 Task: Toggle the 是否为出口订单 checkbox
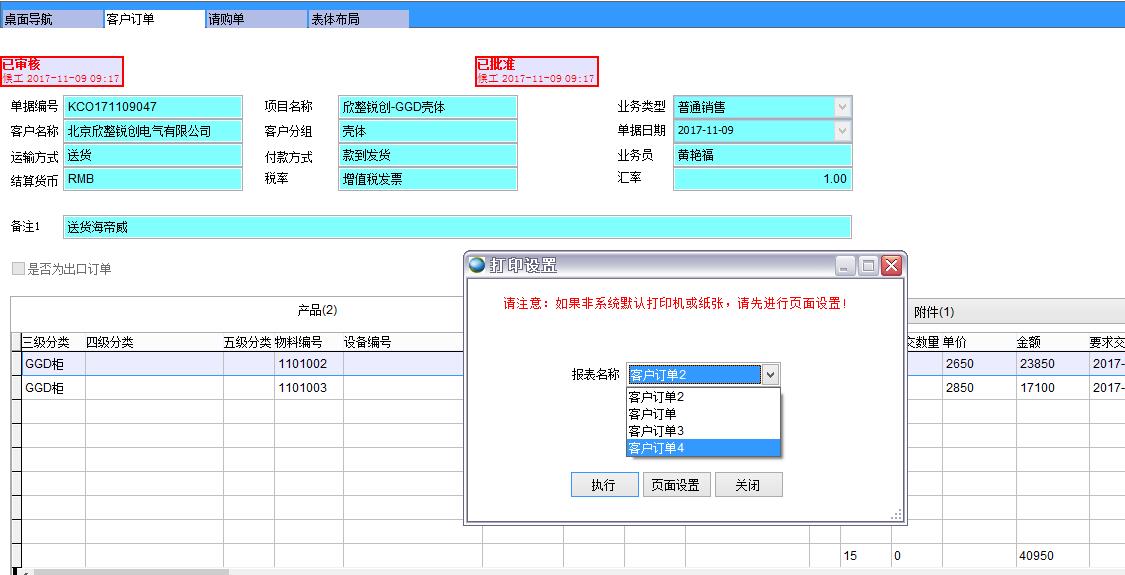(18, 269)
